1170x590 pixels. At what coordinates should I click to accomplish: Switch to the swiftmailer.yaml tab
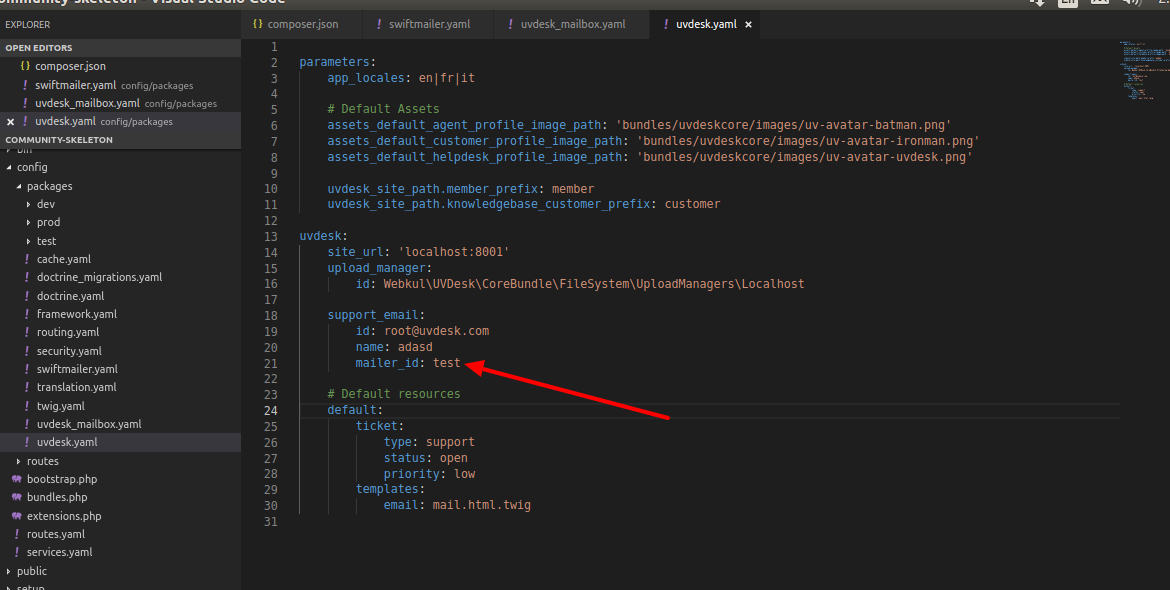428,24
